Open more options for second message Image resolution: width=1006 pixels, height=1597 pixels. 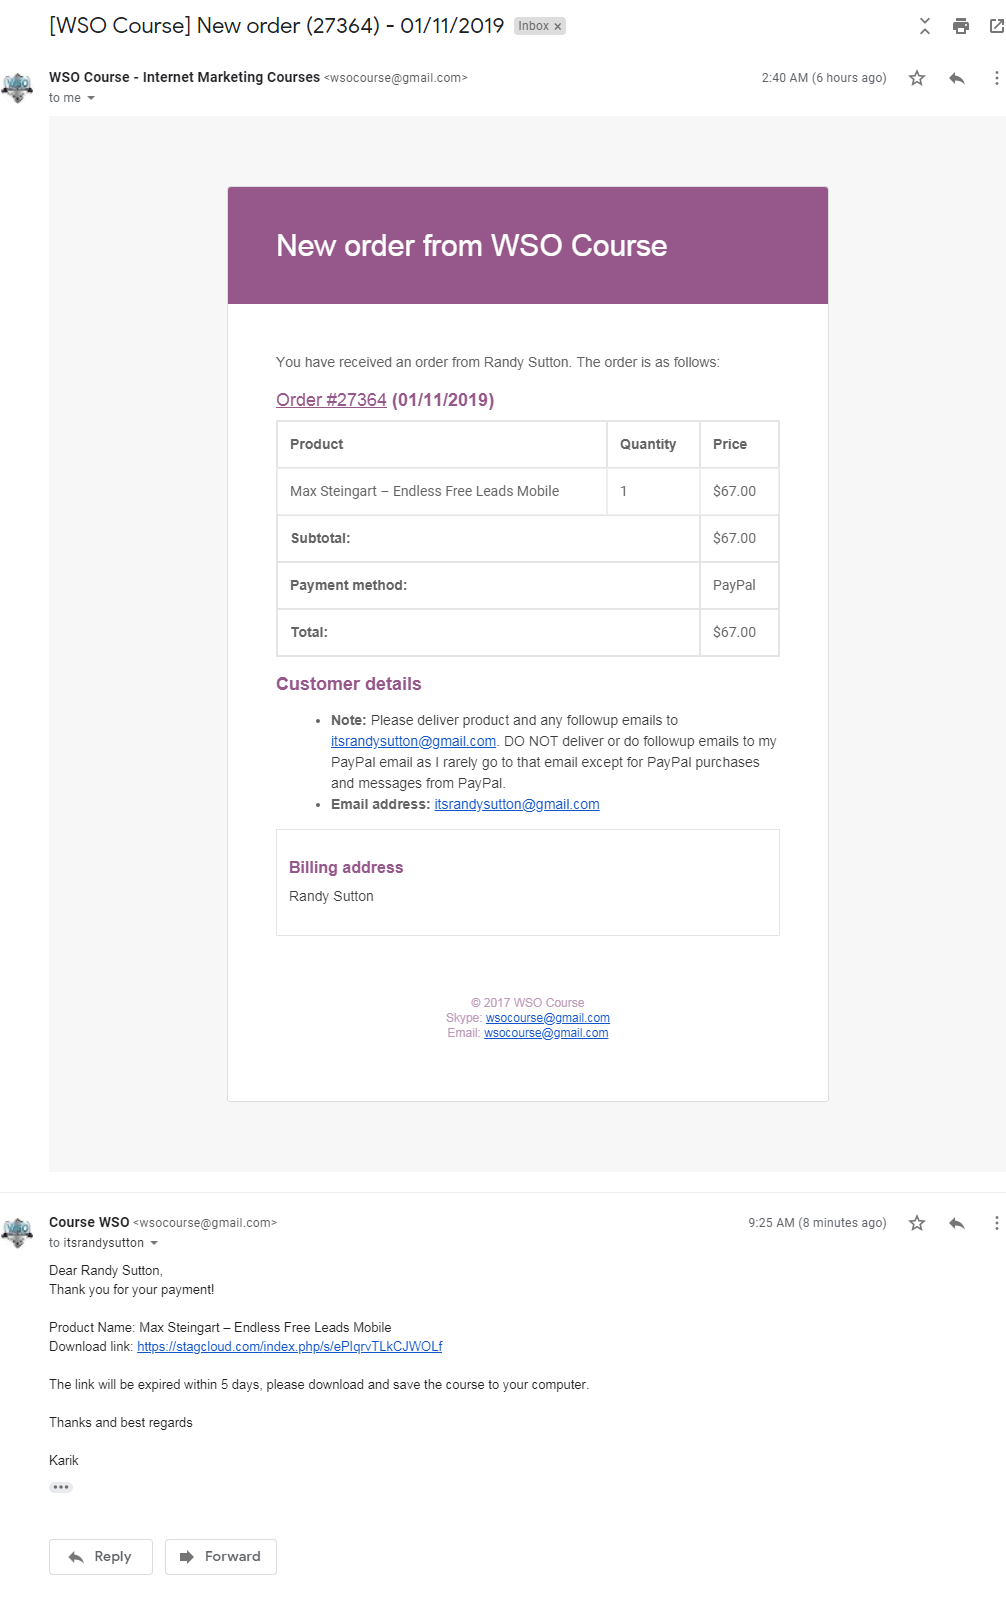(x=996, y=1223)
